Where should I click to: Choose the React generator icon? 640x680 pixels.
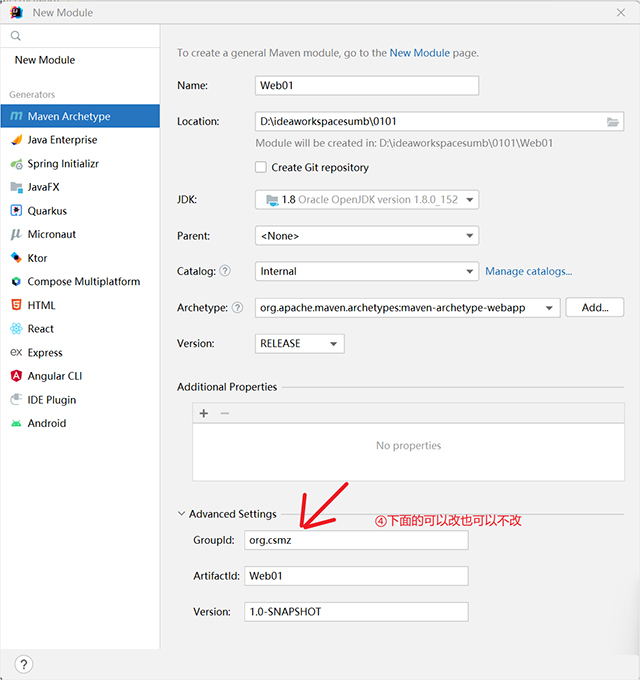(x=16, y=329)
